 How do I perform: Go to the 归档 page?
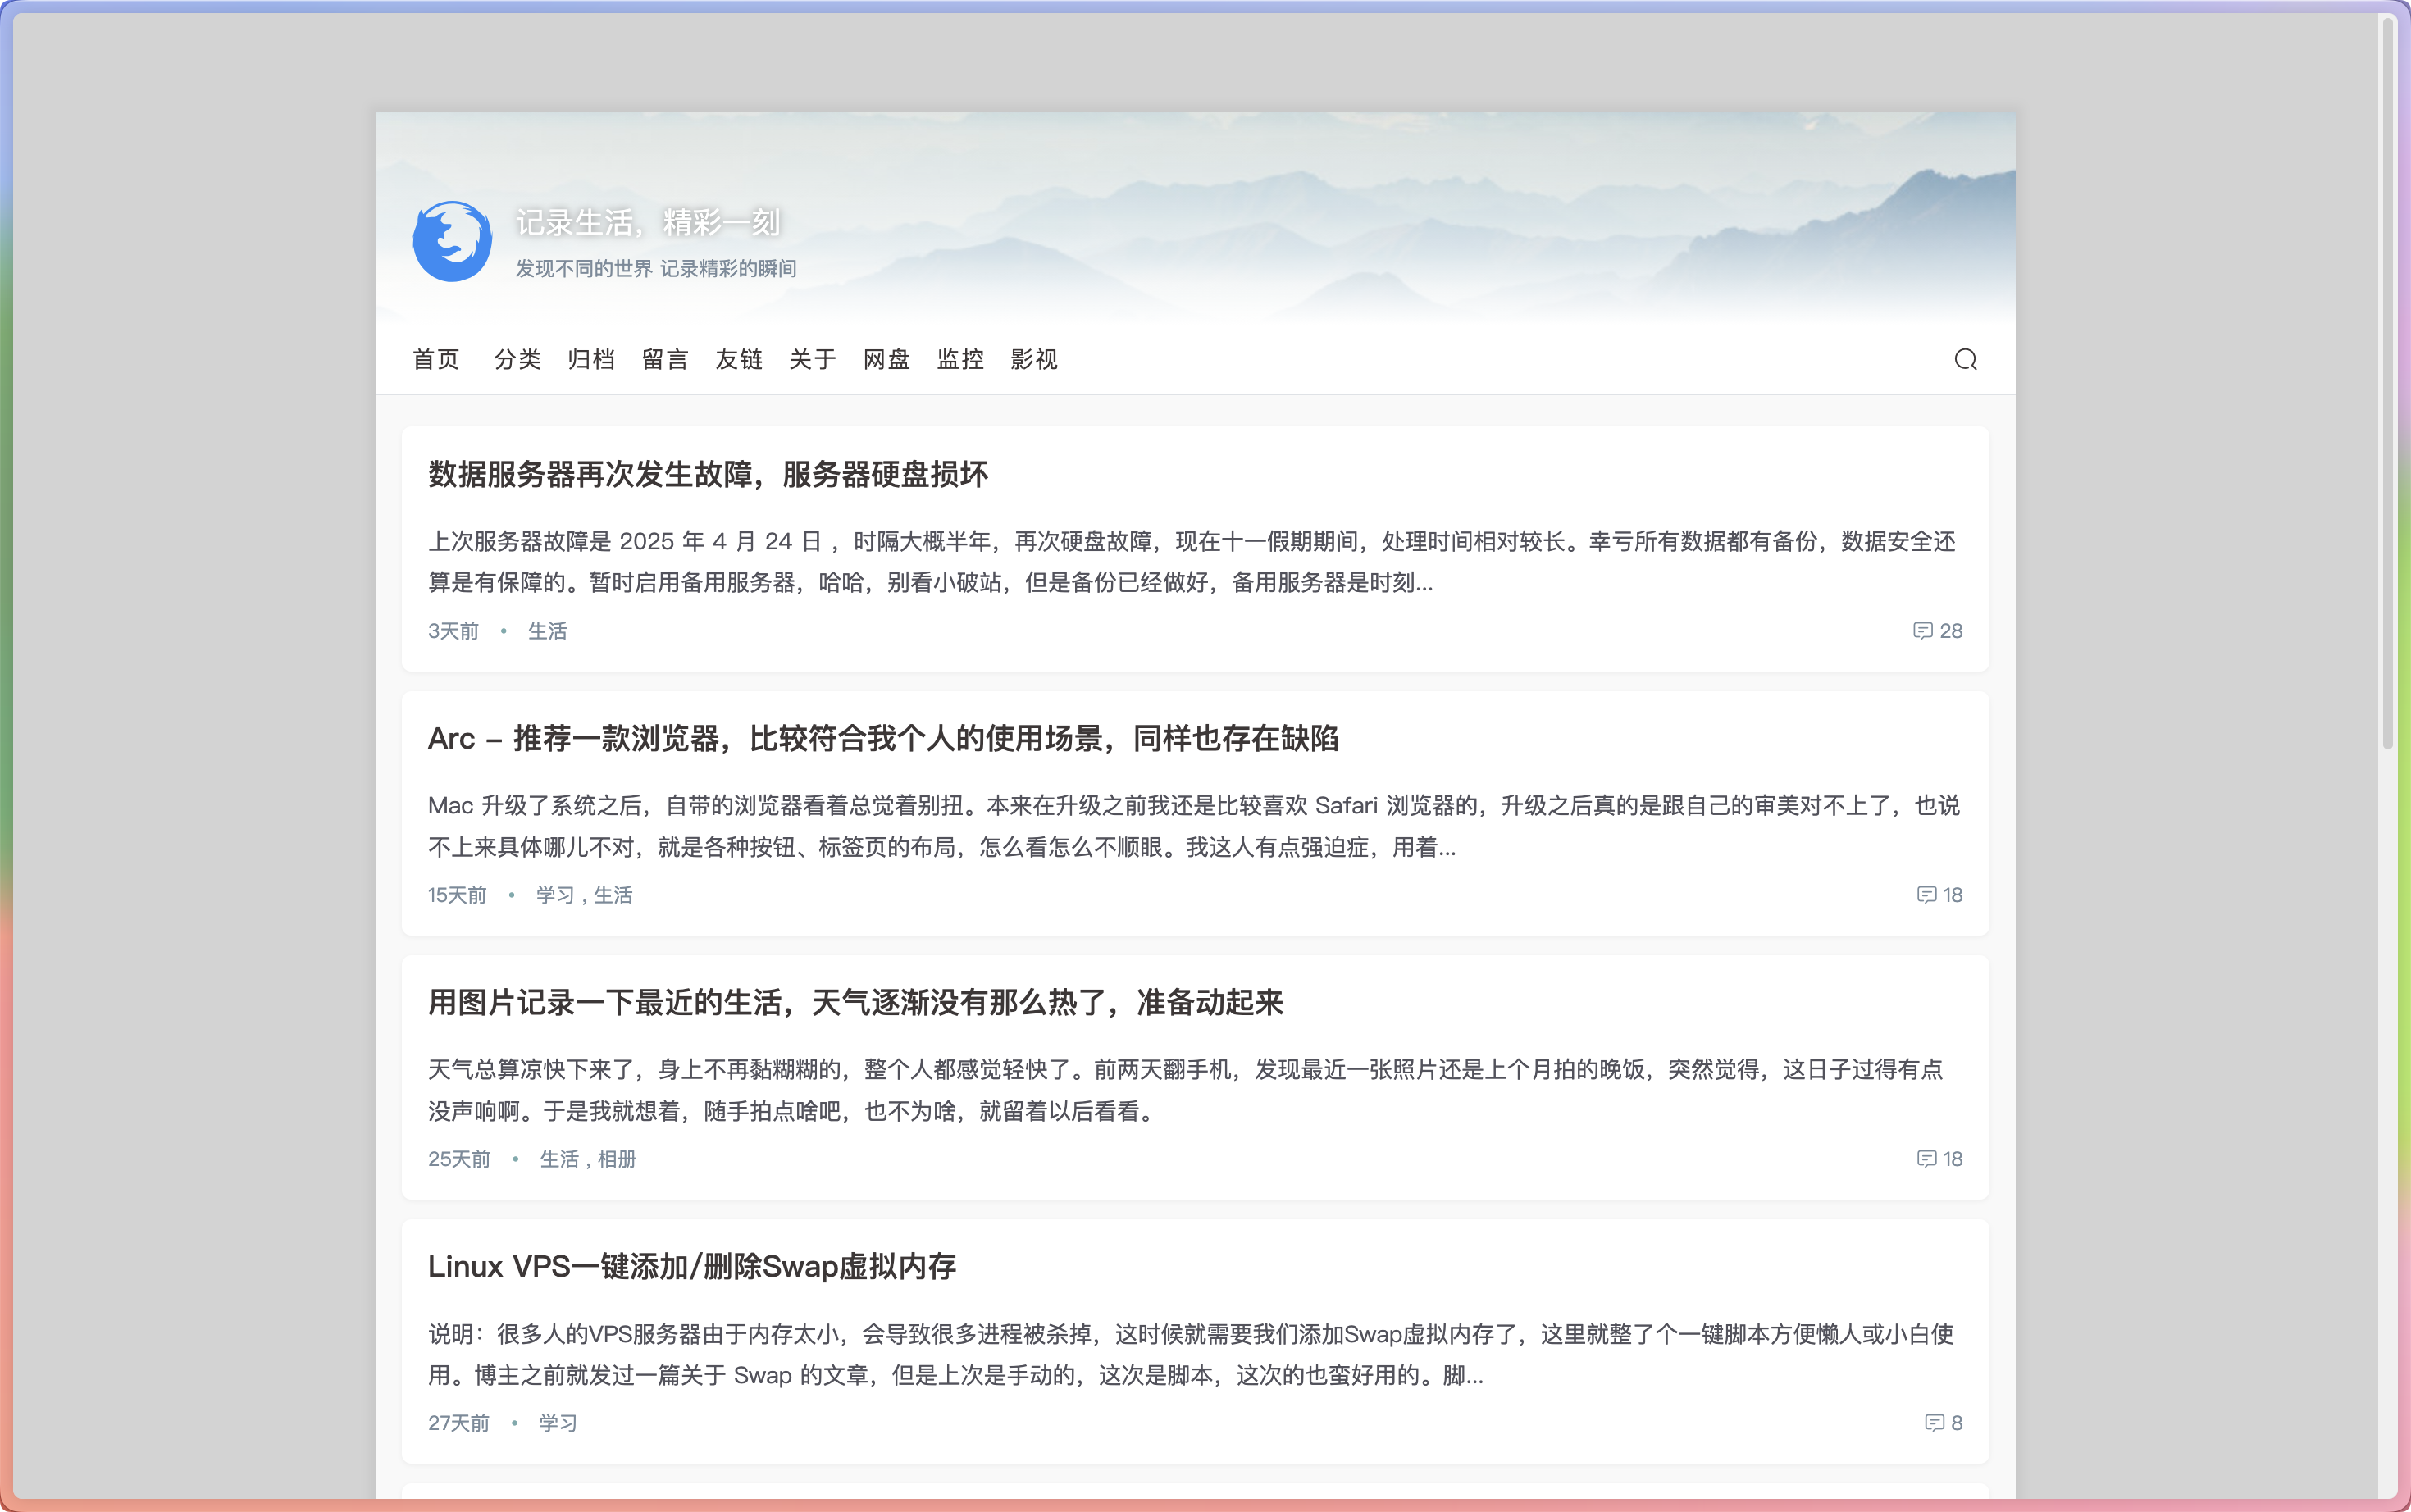click(x=591, y=359)
